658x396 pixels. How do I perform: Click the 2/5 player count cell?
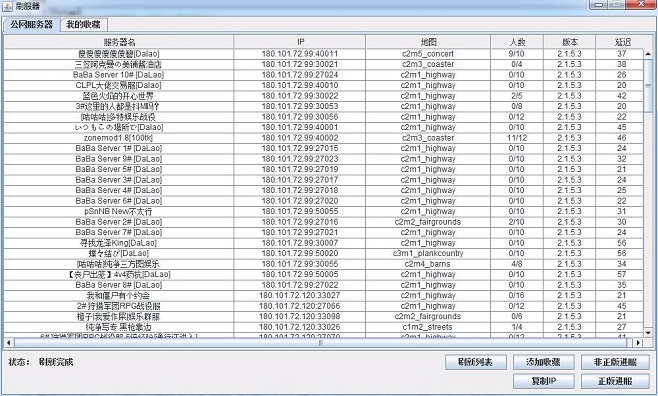pyautogui.click(x=517, y=96)
